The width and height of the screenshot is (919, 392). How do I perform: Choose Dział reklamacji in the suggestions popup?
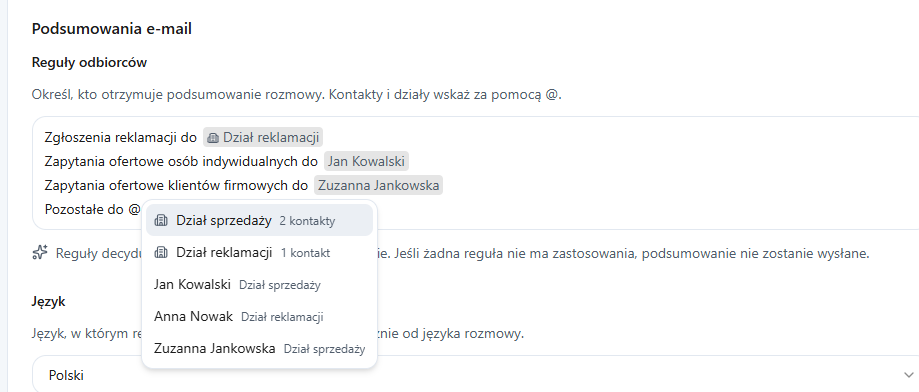259,253
